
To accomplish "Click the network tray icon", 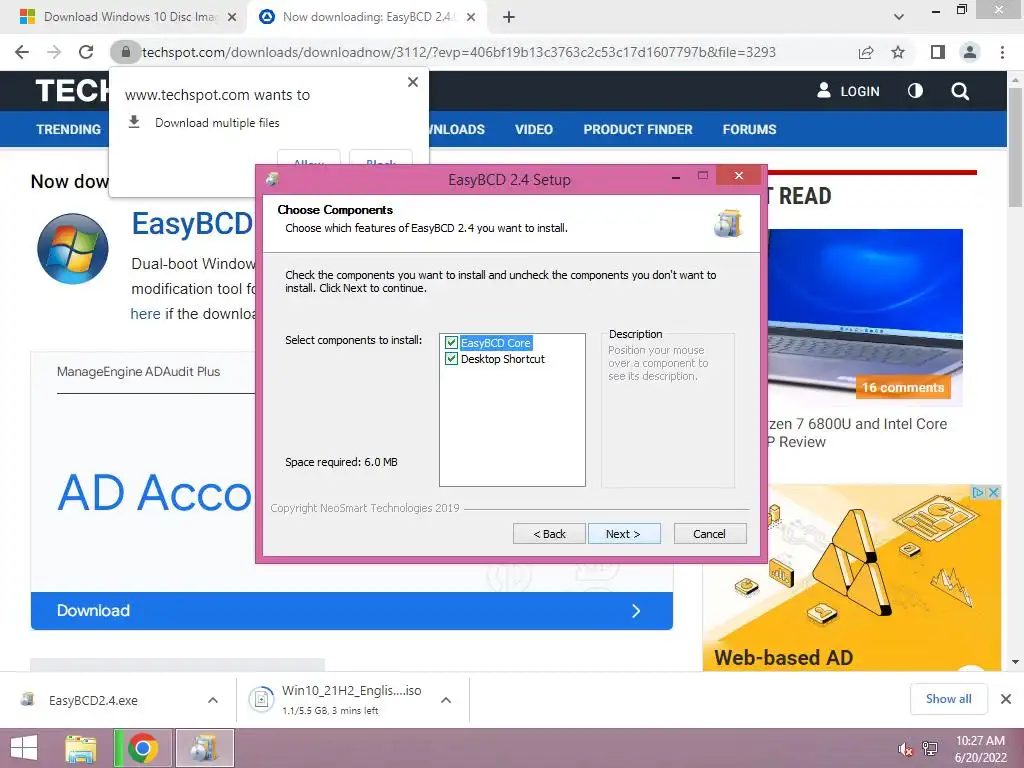I will 930,749.
